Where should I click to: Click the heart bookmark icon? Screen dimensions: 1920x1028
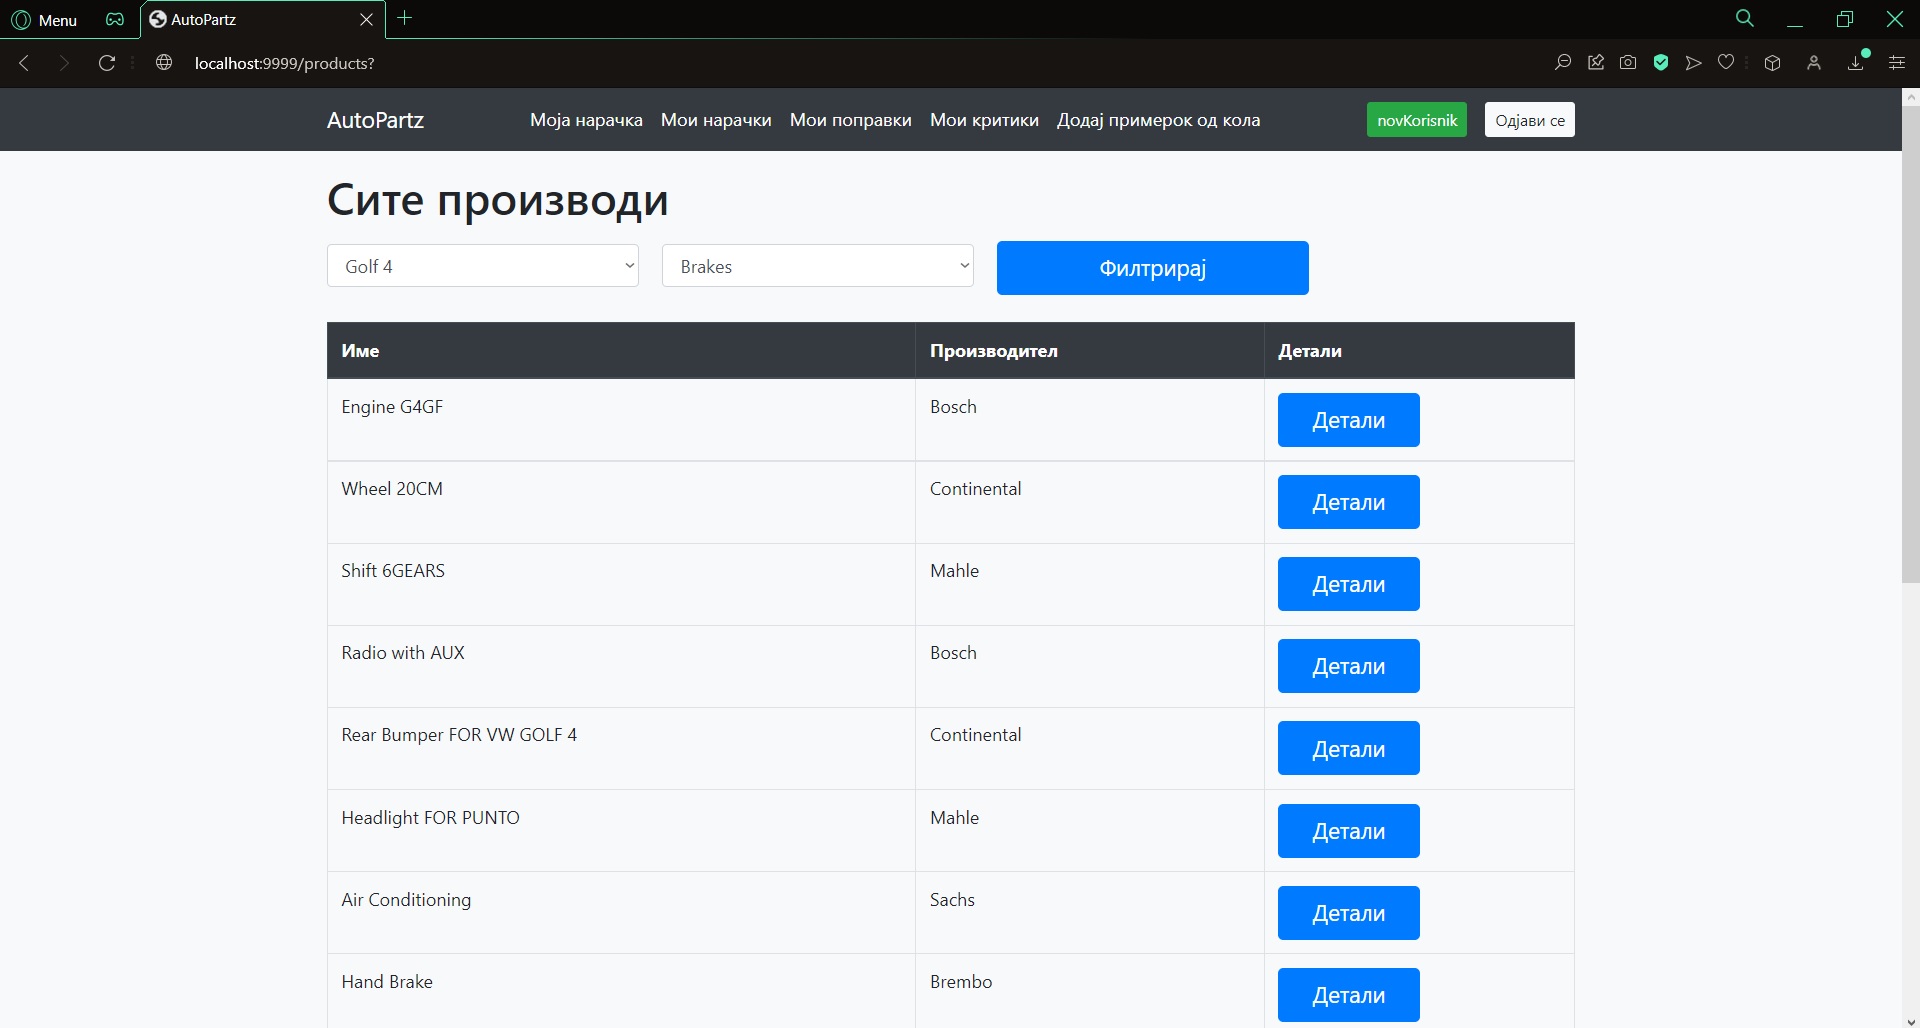tap(1726, 63)
